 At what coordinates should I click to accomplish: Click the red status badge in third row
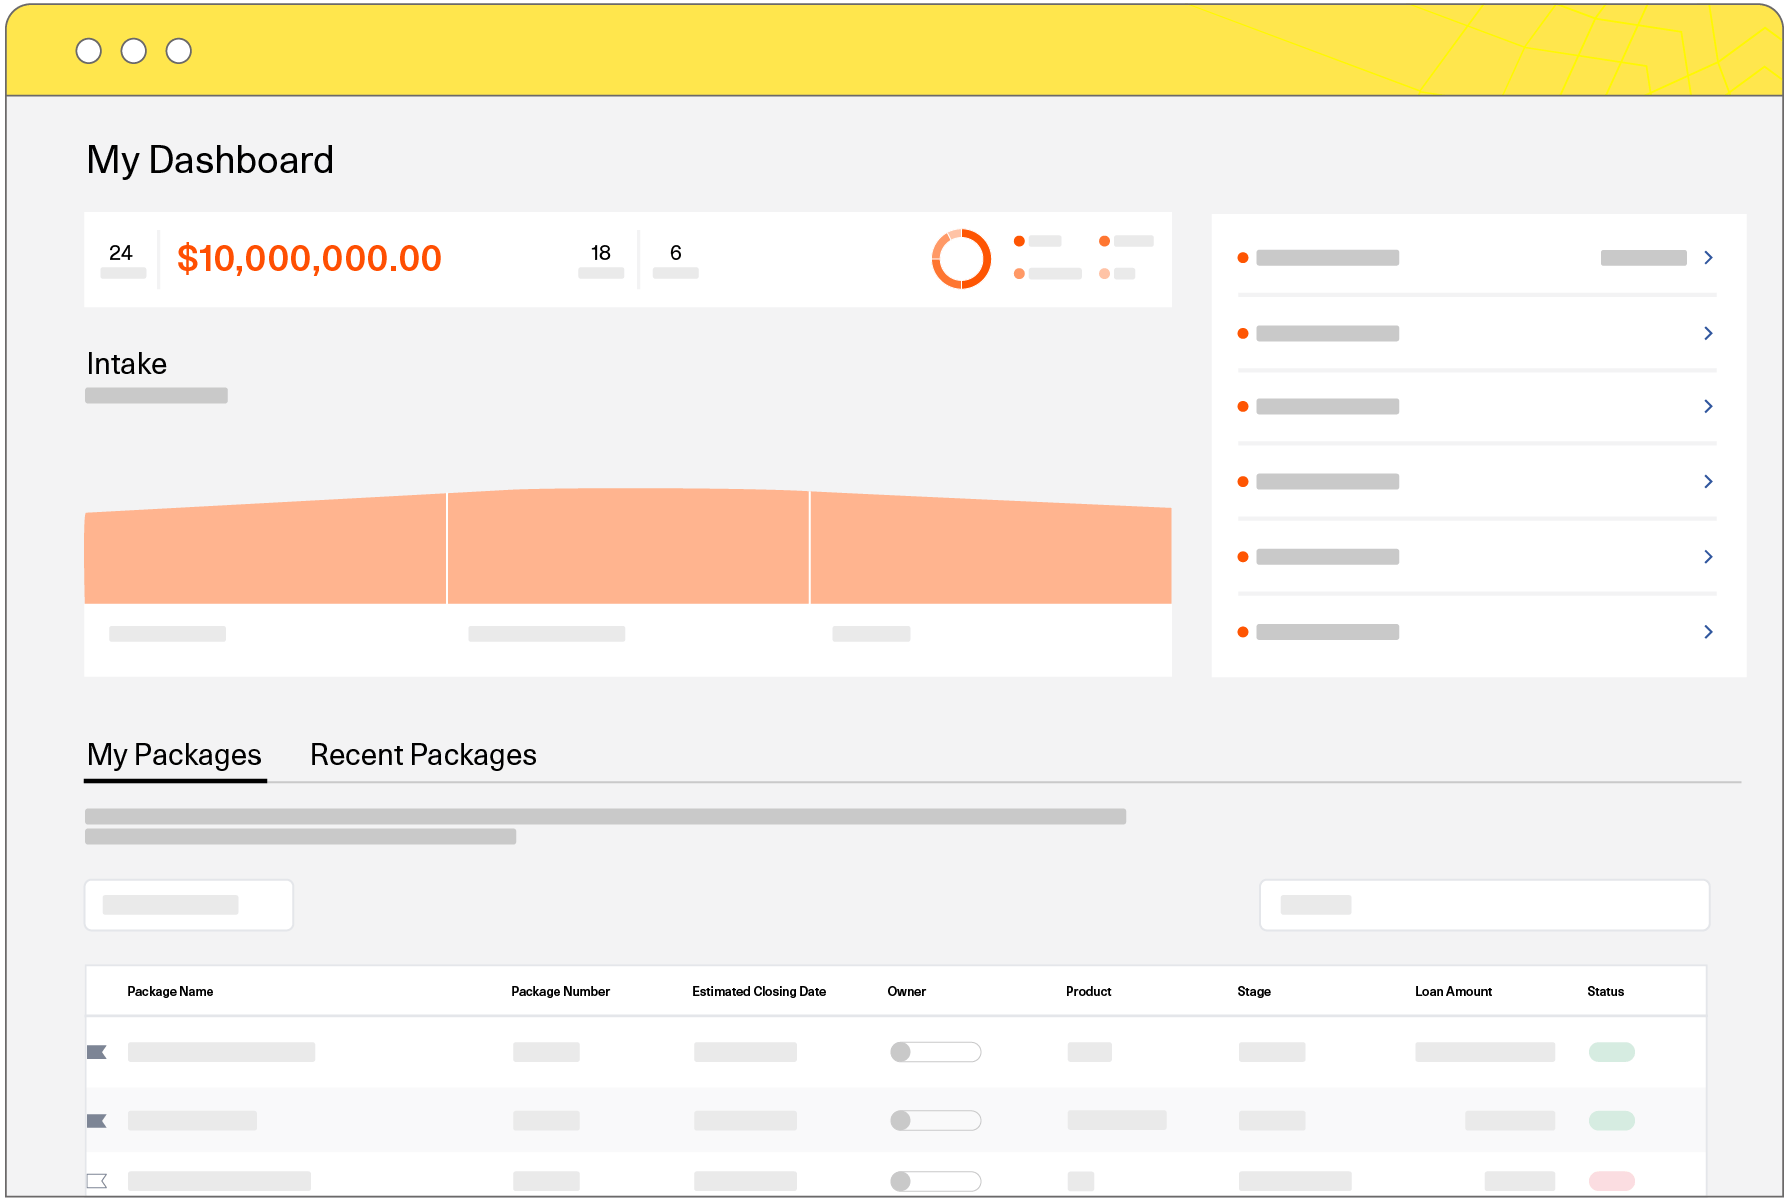pyautogui.click(x=1611, y=1181)
